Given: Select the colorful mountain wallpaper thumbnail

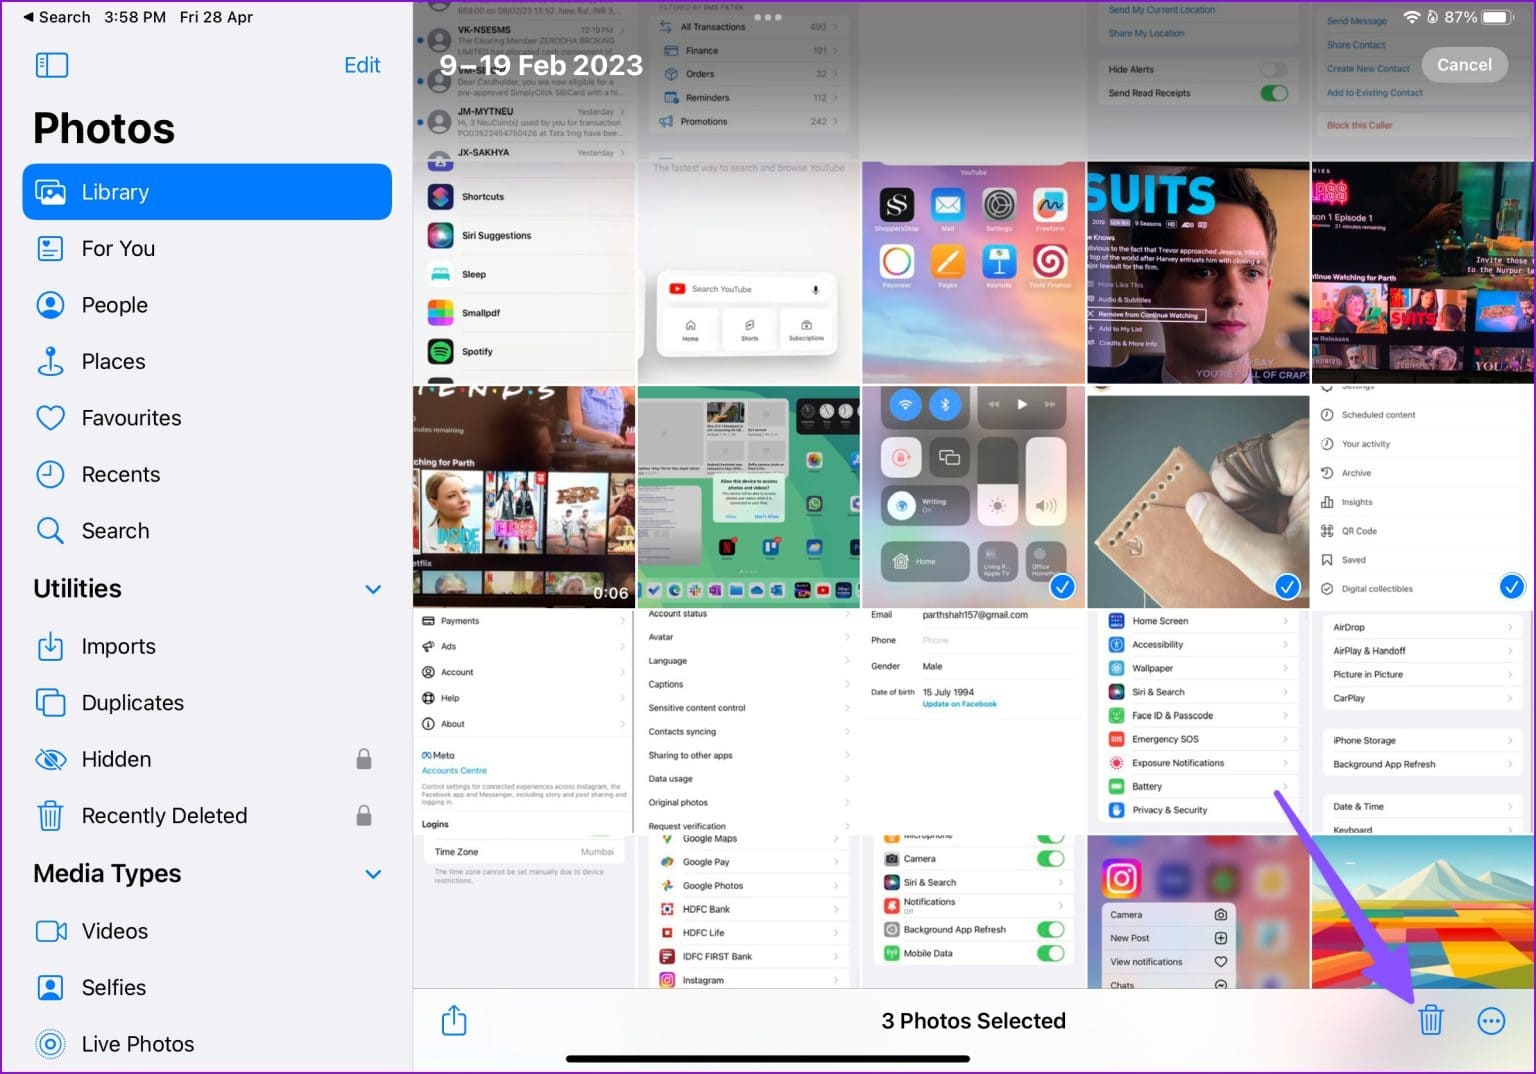Looking at the screenshot, I should [x=1423, y=911].
